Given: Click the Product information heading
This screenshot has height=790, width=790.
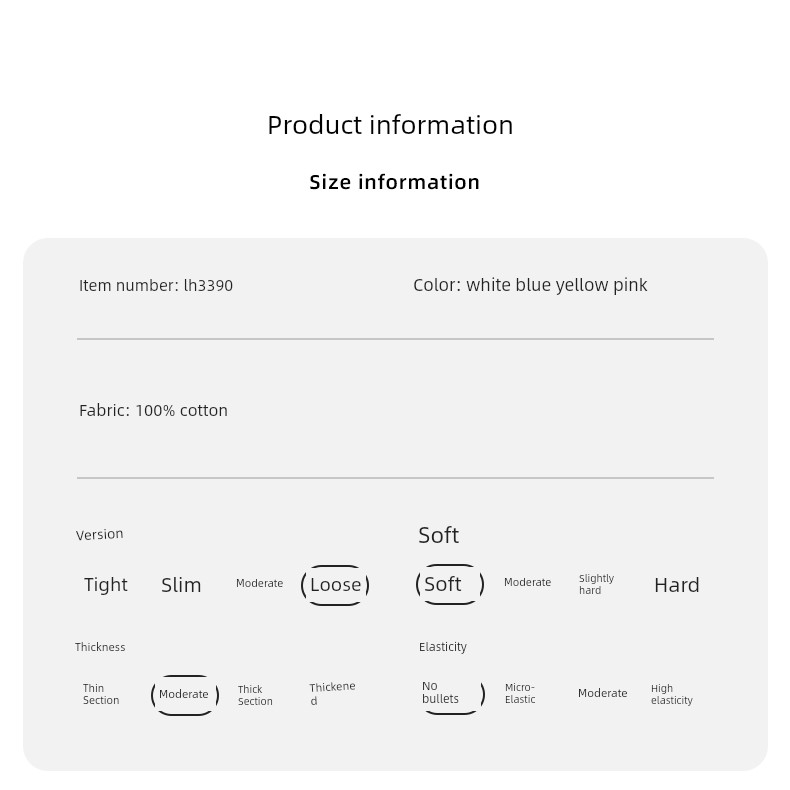Looking at the screenshot, I should (x=390, y=125).
